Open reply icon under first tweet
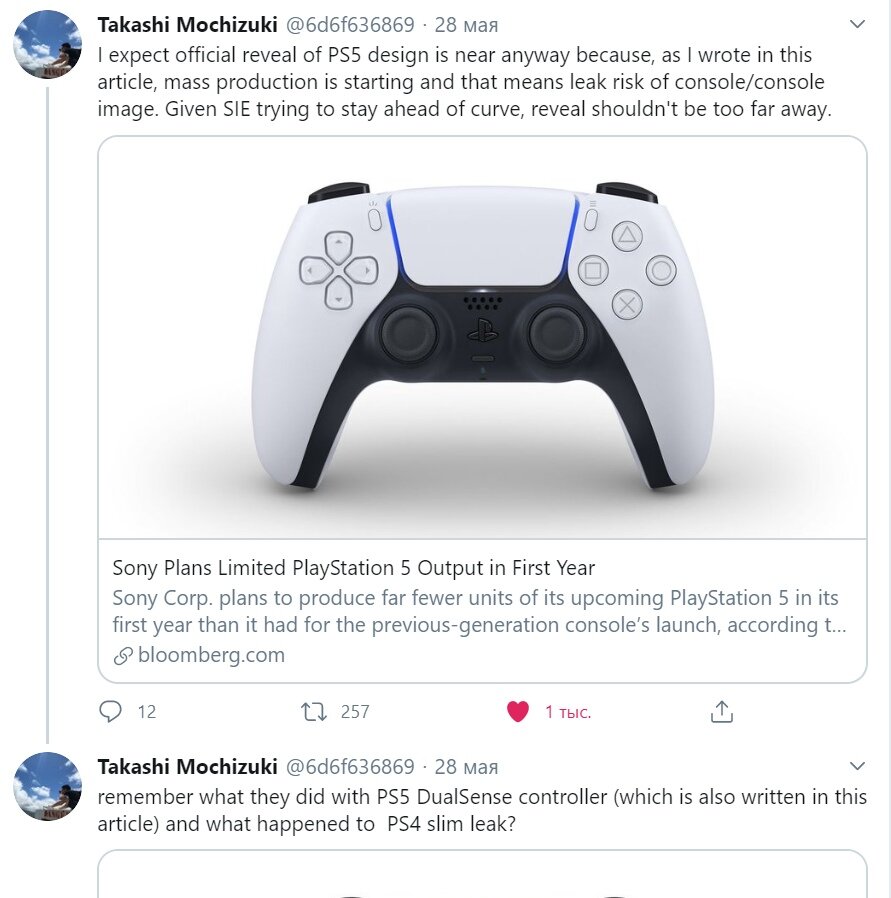The image size is (891, 898). [x=110, y=711]
